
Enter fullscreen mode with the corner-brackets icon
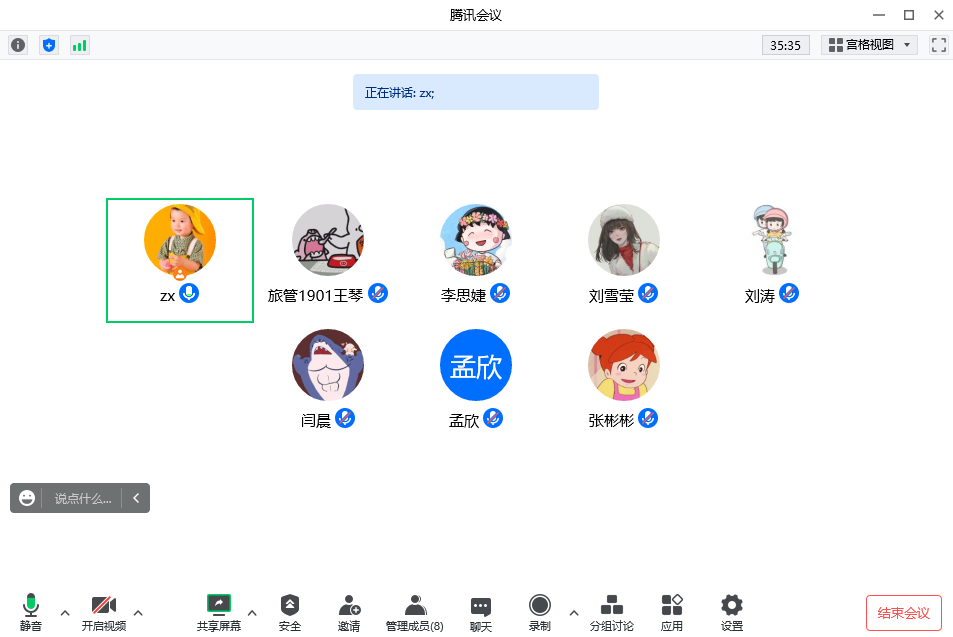point(938,45)
